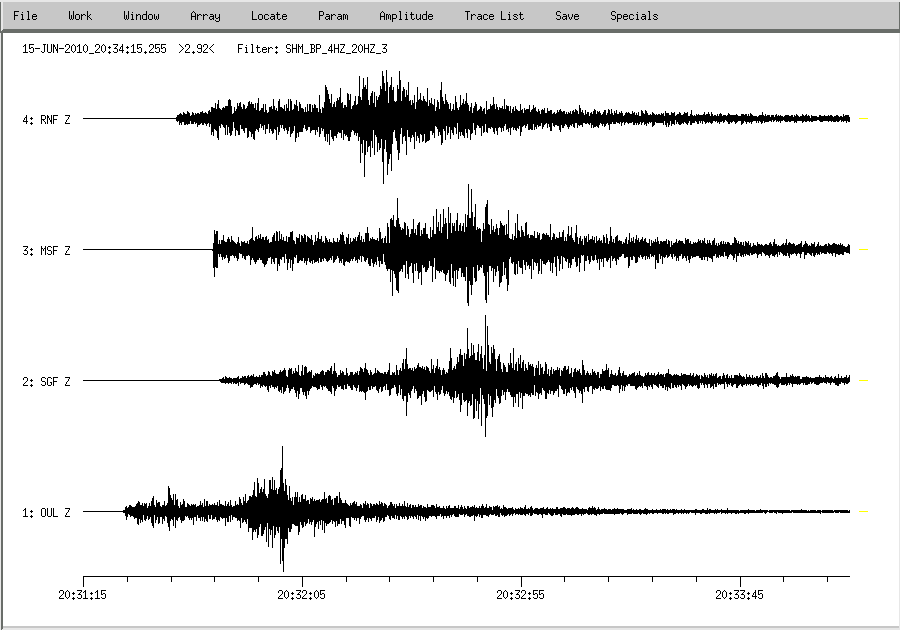Viewport: 900px width, 630px height.
Task: Open the Trace List menu
Action: (494, 16)
